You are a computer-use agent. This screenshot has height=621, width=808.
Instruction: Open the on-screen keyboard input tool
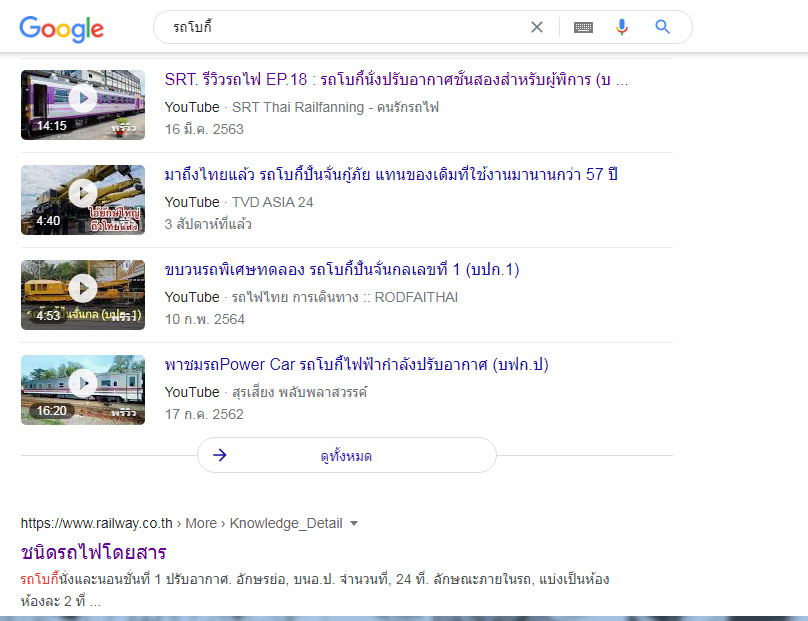click(583, 27)
